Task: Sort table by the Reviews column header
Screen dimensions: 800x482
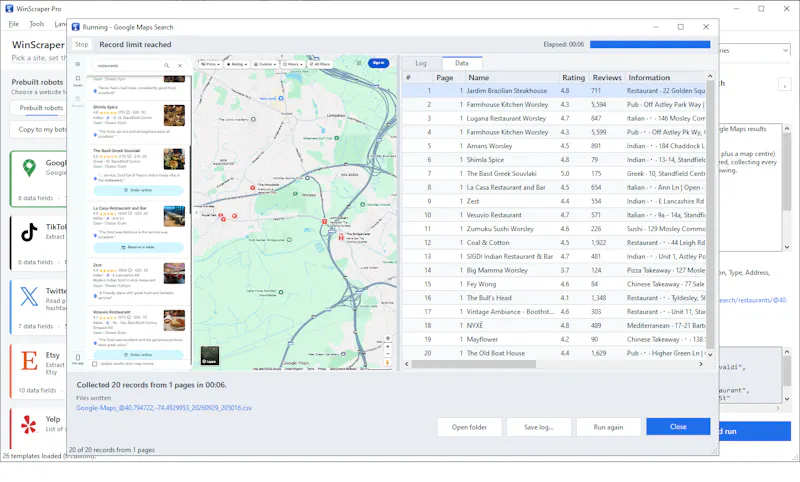Action: coord(606,78)
